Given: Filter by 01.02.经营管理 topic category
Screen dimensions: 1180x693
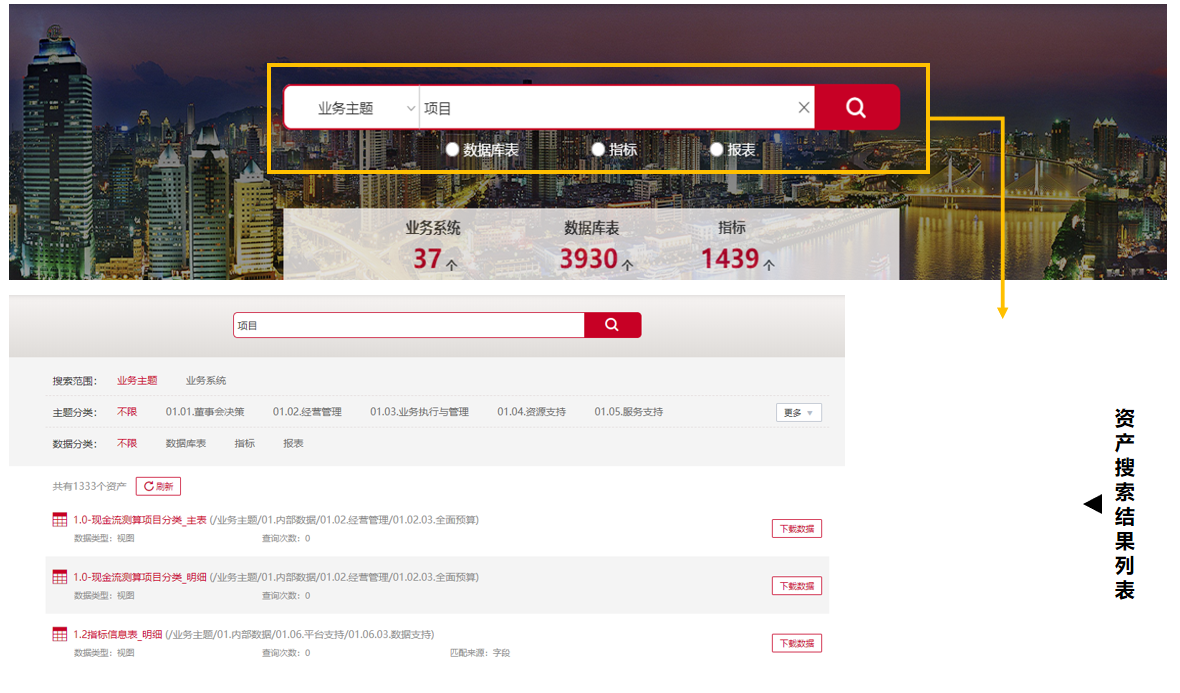Looking at the screenshot, I should (307, 412).
